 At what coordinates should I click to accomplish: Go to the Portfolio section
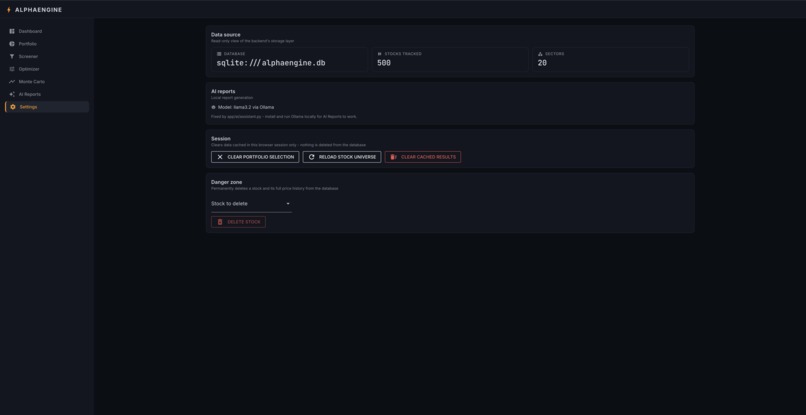coord(47,44)
